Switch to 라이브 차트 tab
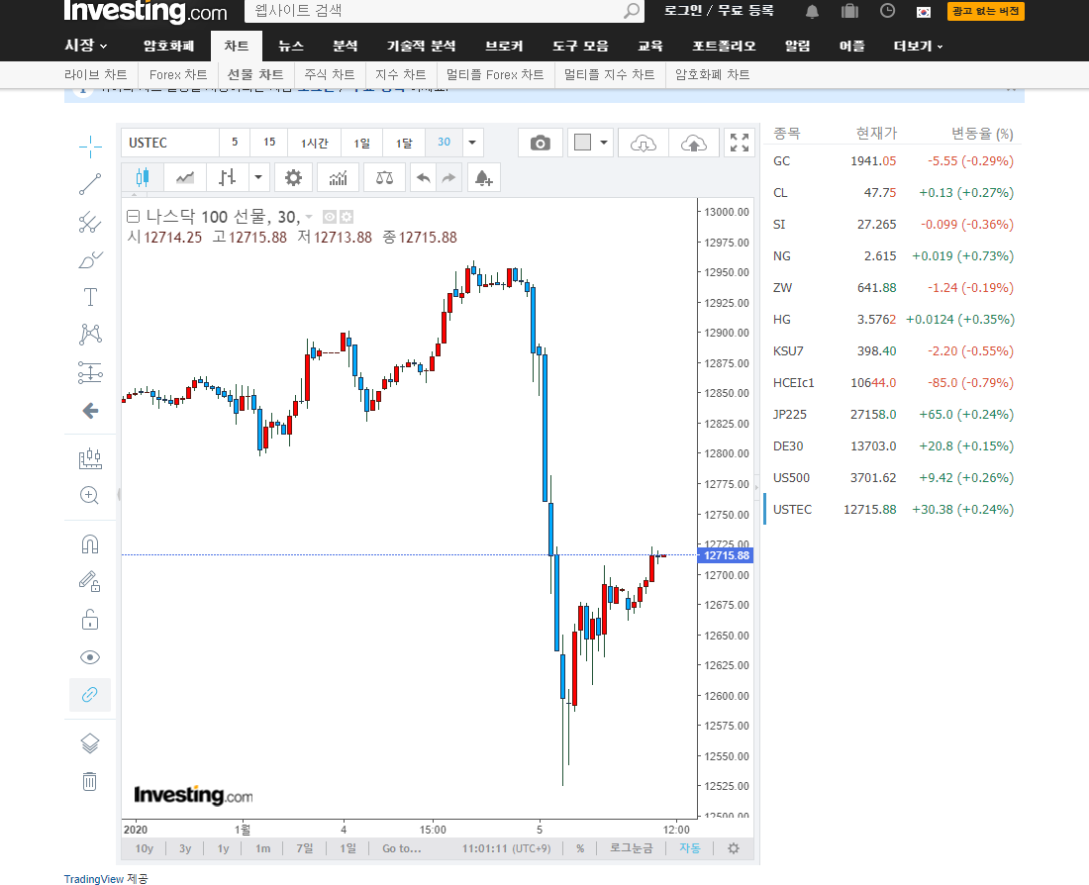Viewport: 1089px width, 885px height. (96, 74)
